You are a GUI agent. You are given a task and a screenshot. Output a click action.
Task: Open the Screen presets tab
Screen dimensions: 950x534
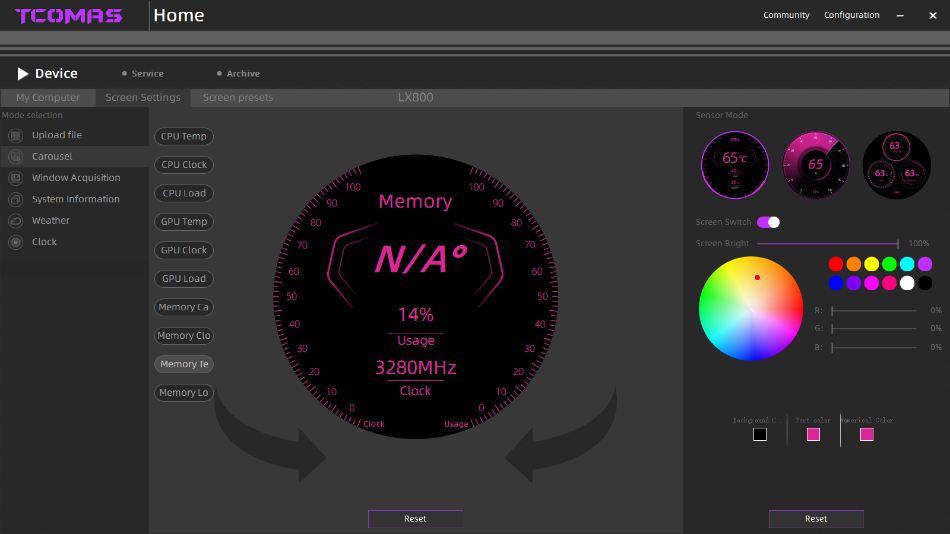[238, 98]
